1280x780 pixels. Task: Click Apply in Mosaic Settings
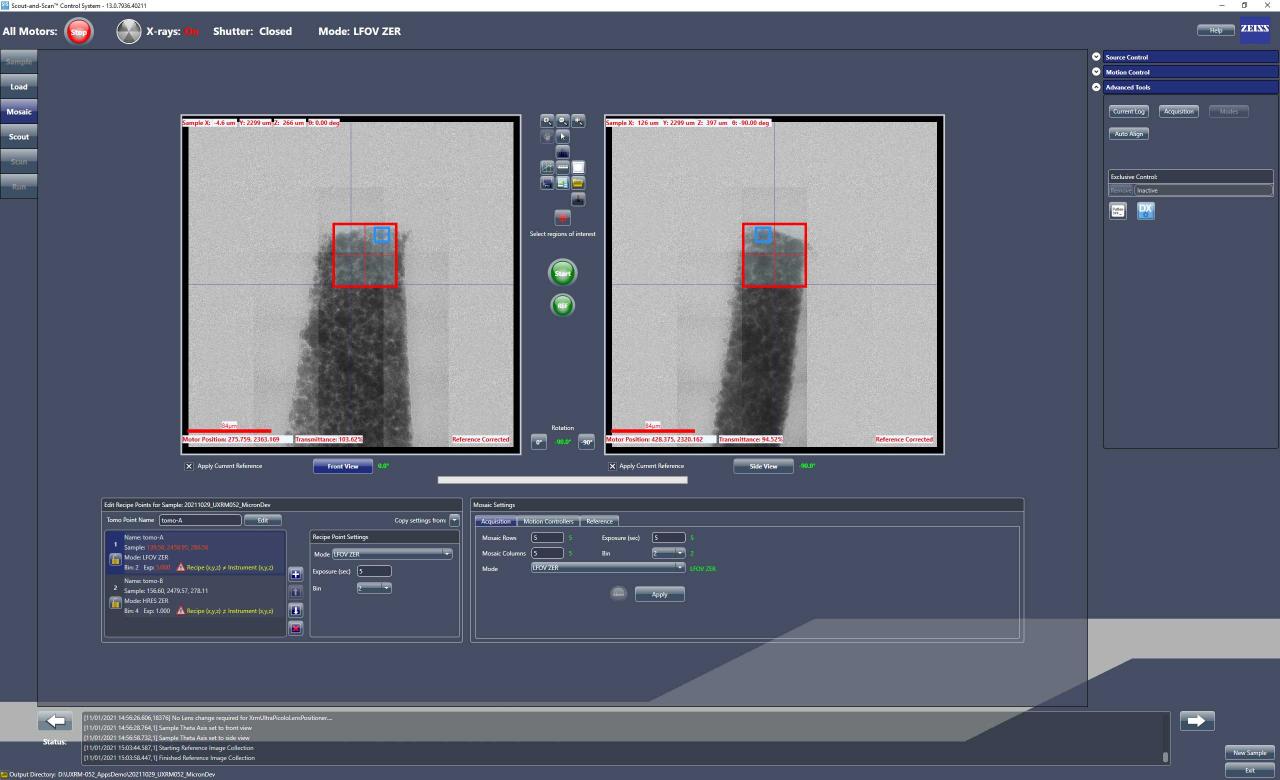pyautogui.click(x=660, y=593)
